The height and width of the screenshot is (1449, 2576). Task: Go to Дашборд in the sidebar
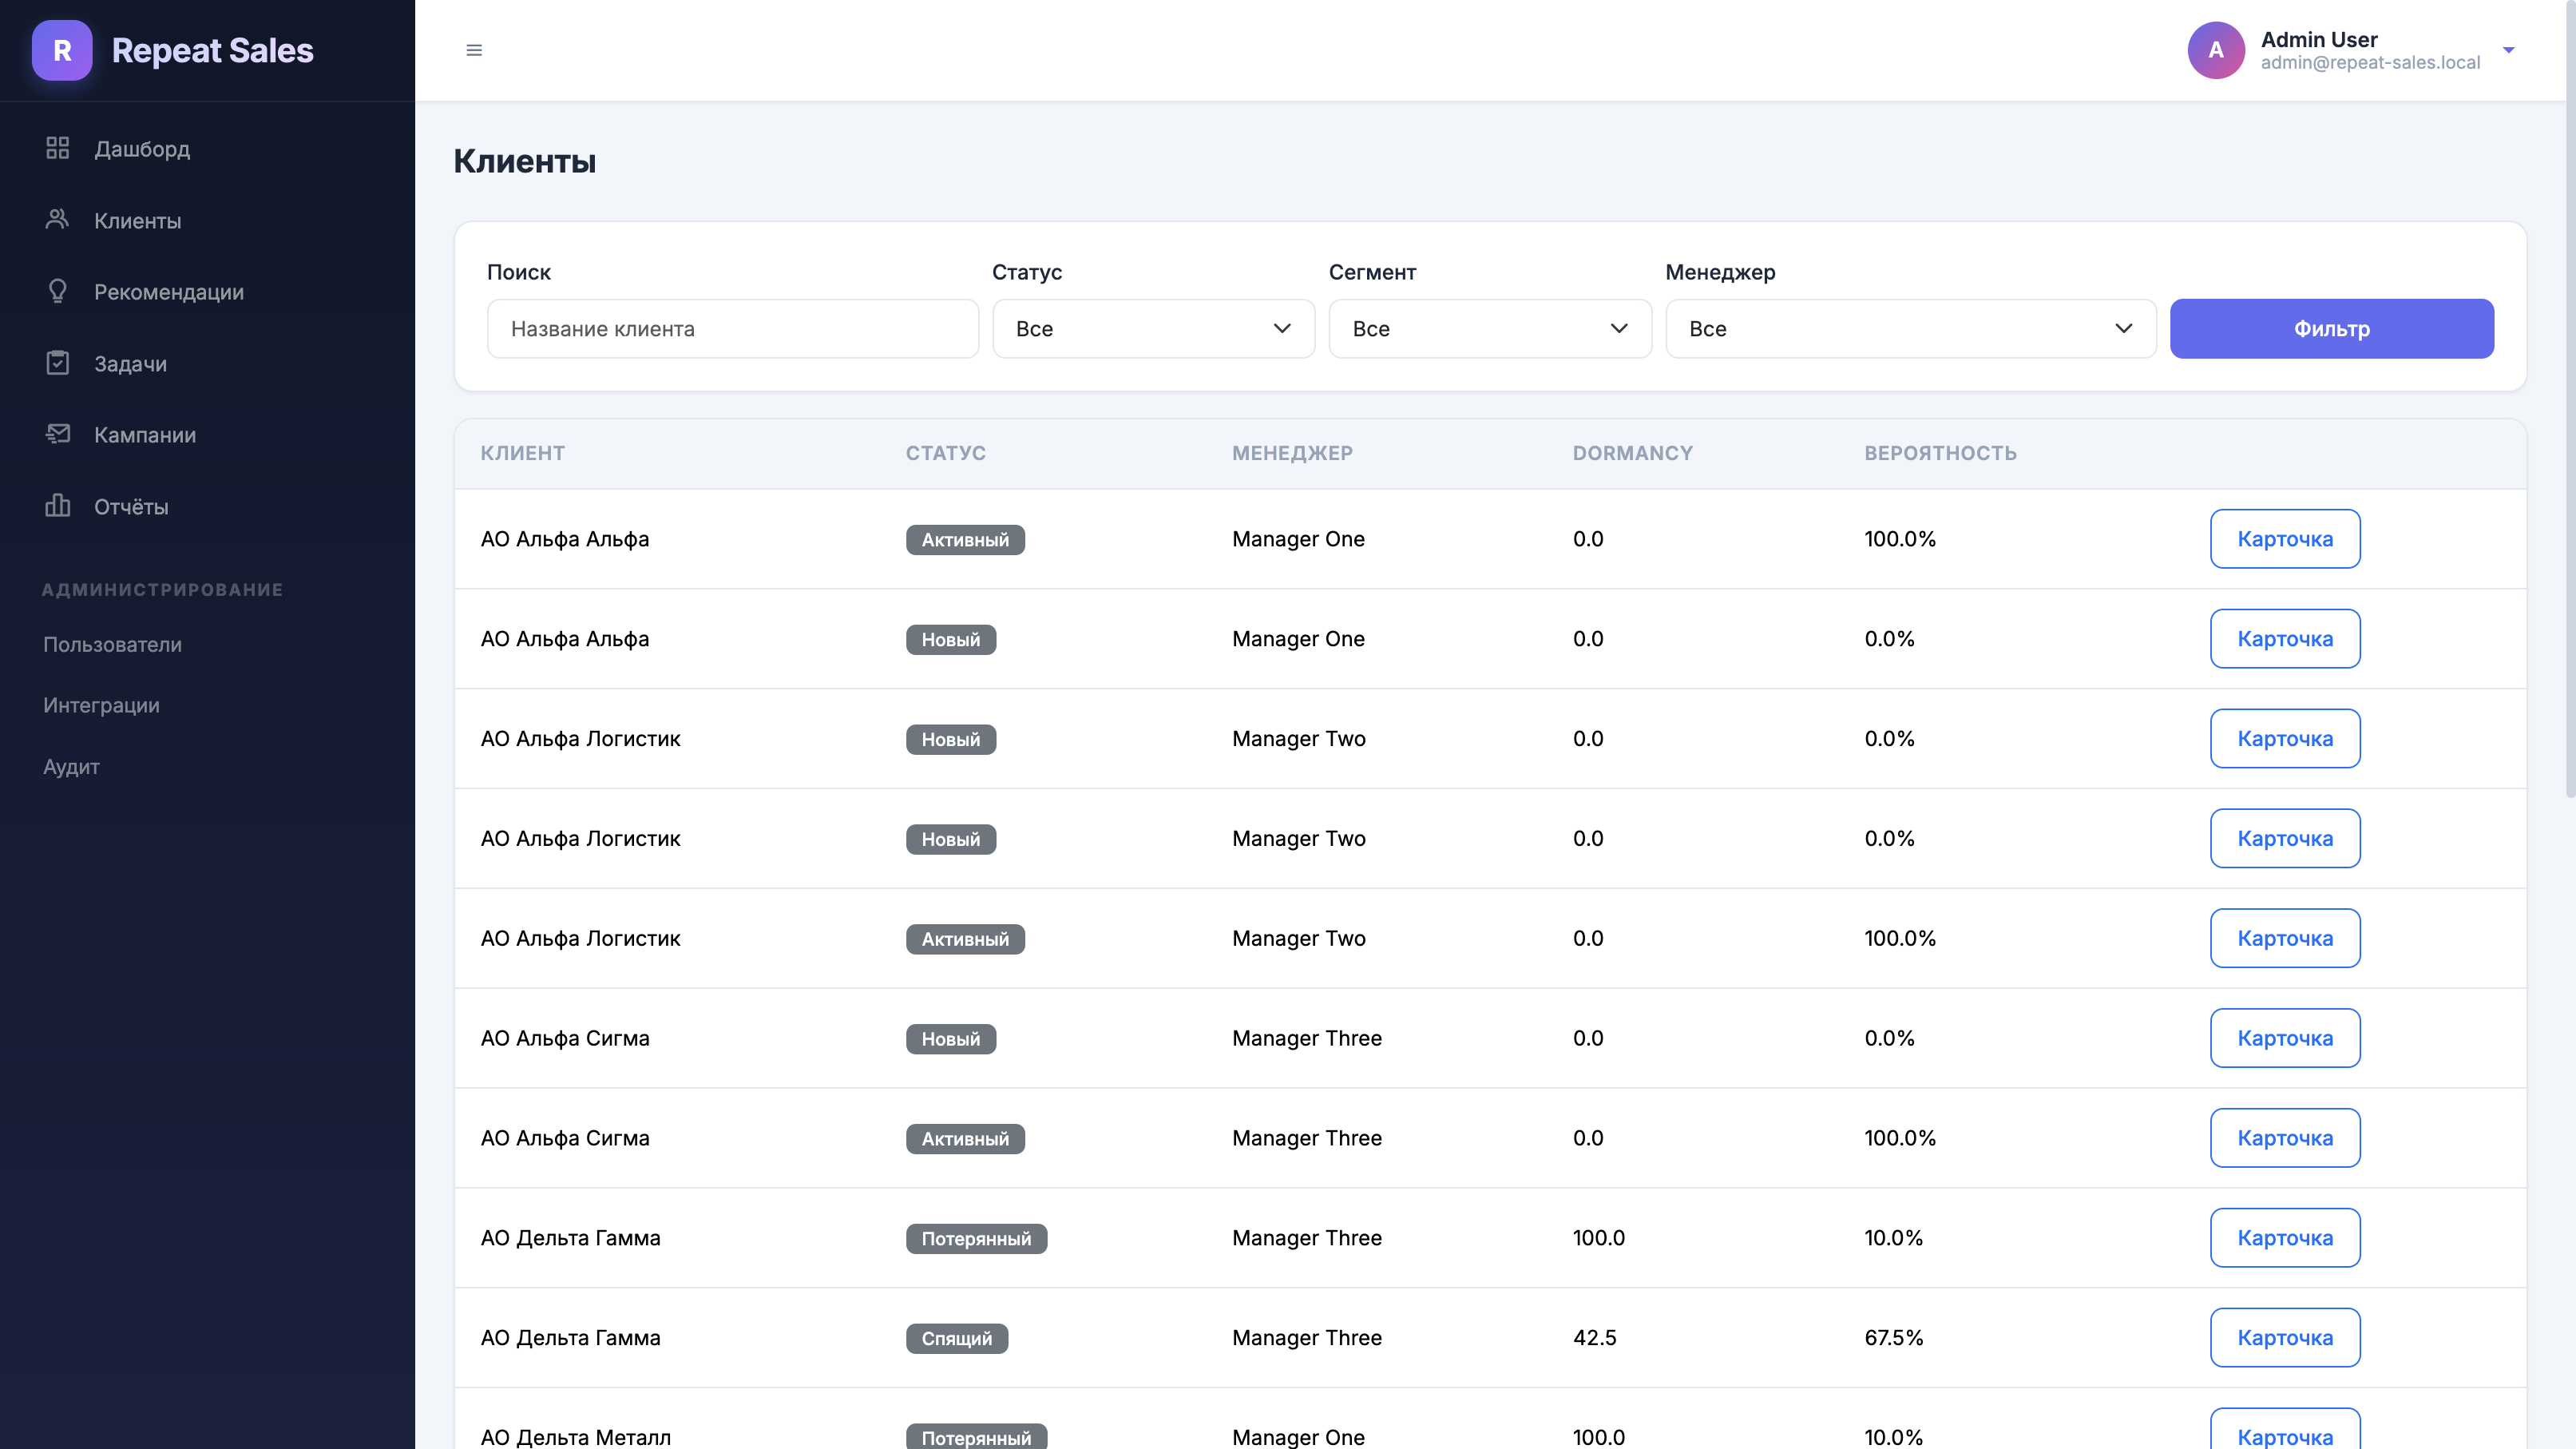point(142,149)
